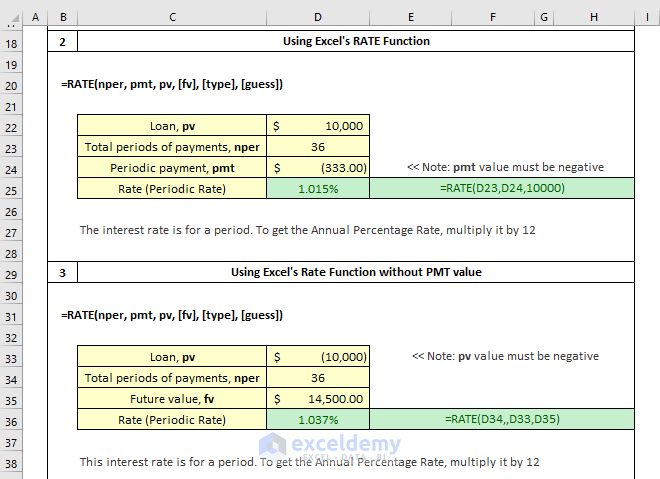
Task: Click the select-all corner triangle
Action: point(15,18)
